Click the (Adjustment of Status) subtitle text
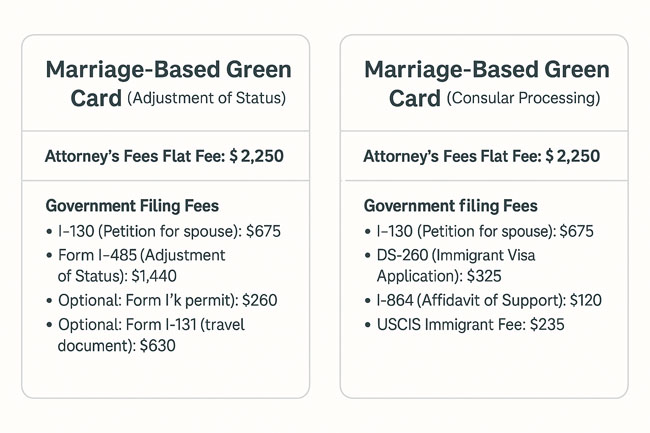The width and height of the screenshot is (650, 433). click(x=206, y=98)
